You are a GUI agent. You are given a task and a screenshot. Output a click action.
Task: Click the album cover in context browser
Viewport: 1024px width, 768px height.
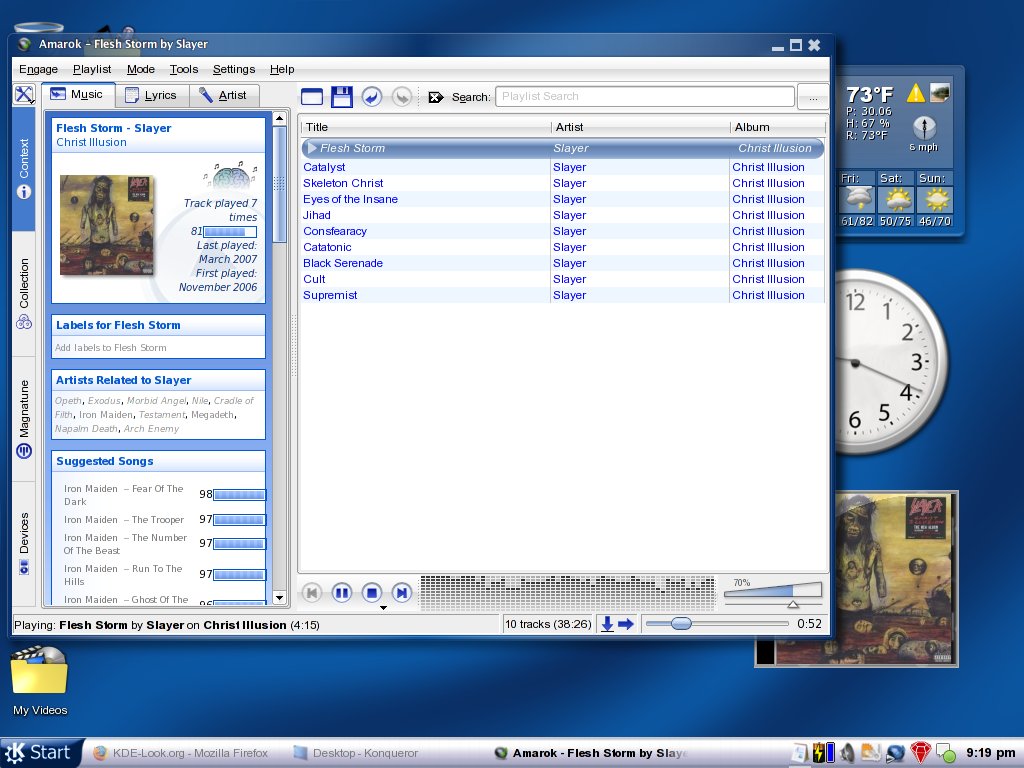pyautogui.click(x=106, y=225)
